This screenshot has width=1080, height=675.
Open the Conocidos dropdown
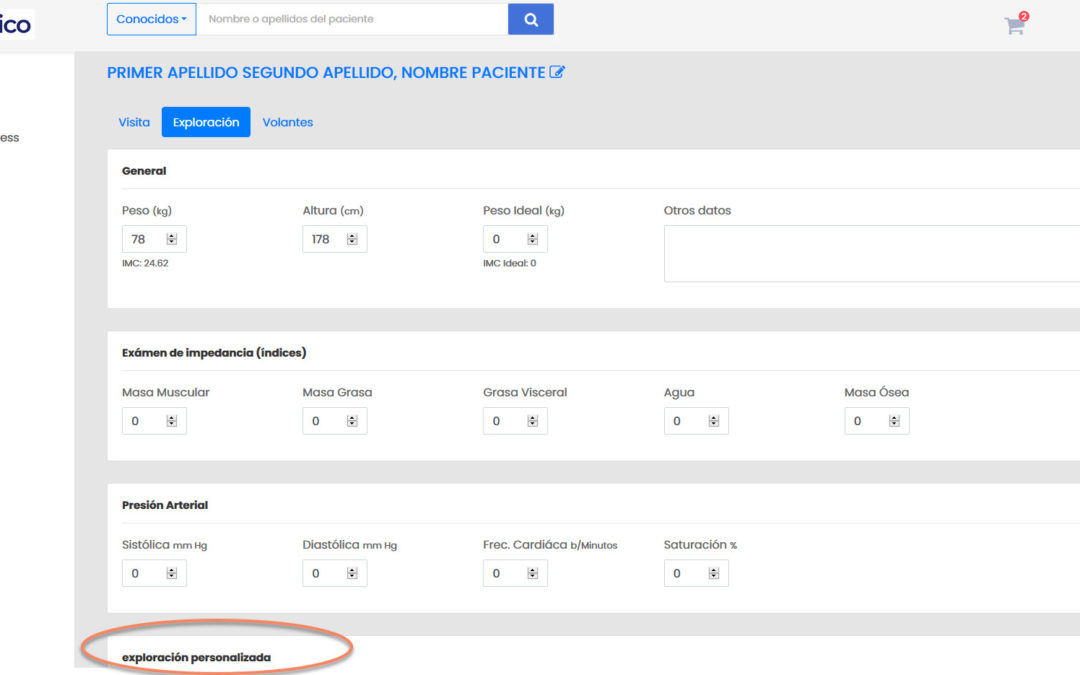click(x=152, y=19)
